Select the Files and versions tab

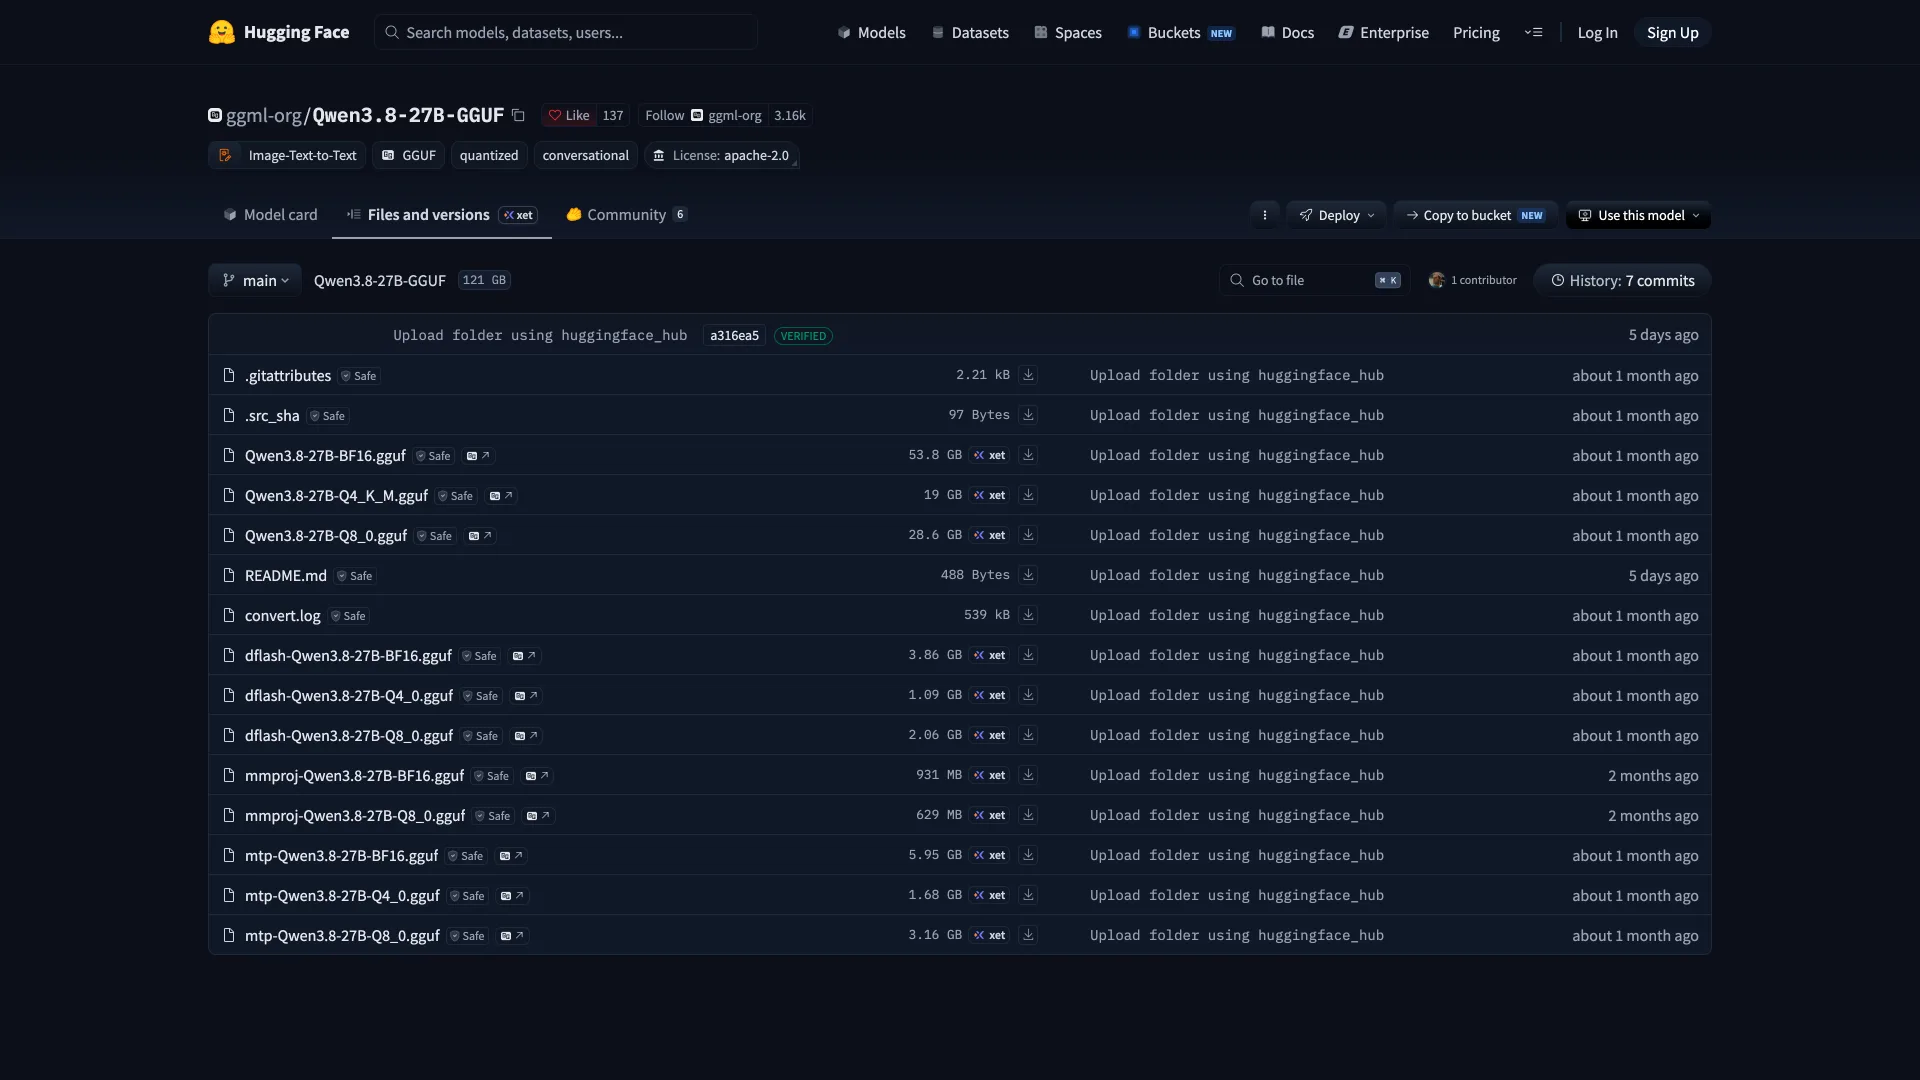(442, 214)
